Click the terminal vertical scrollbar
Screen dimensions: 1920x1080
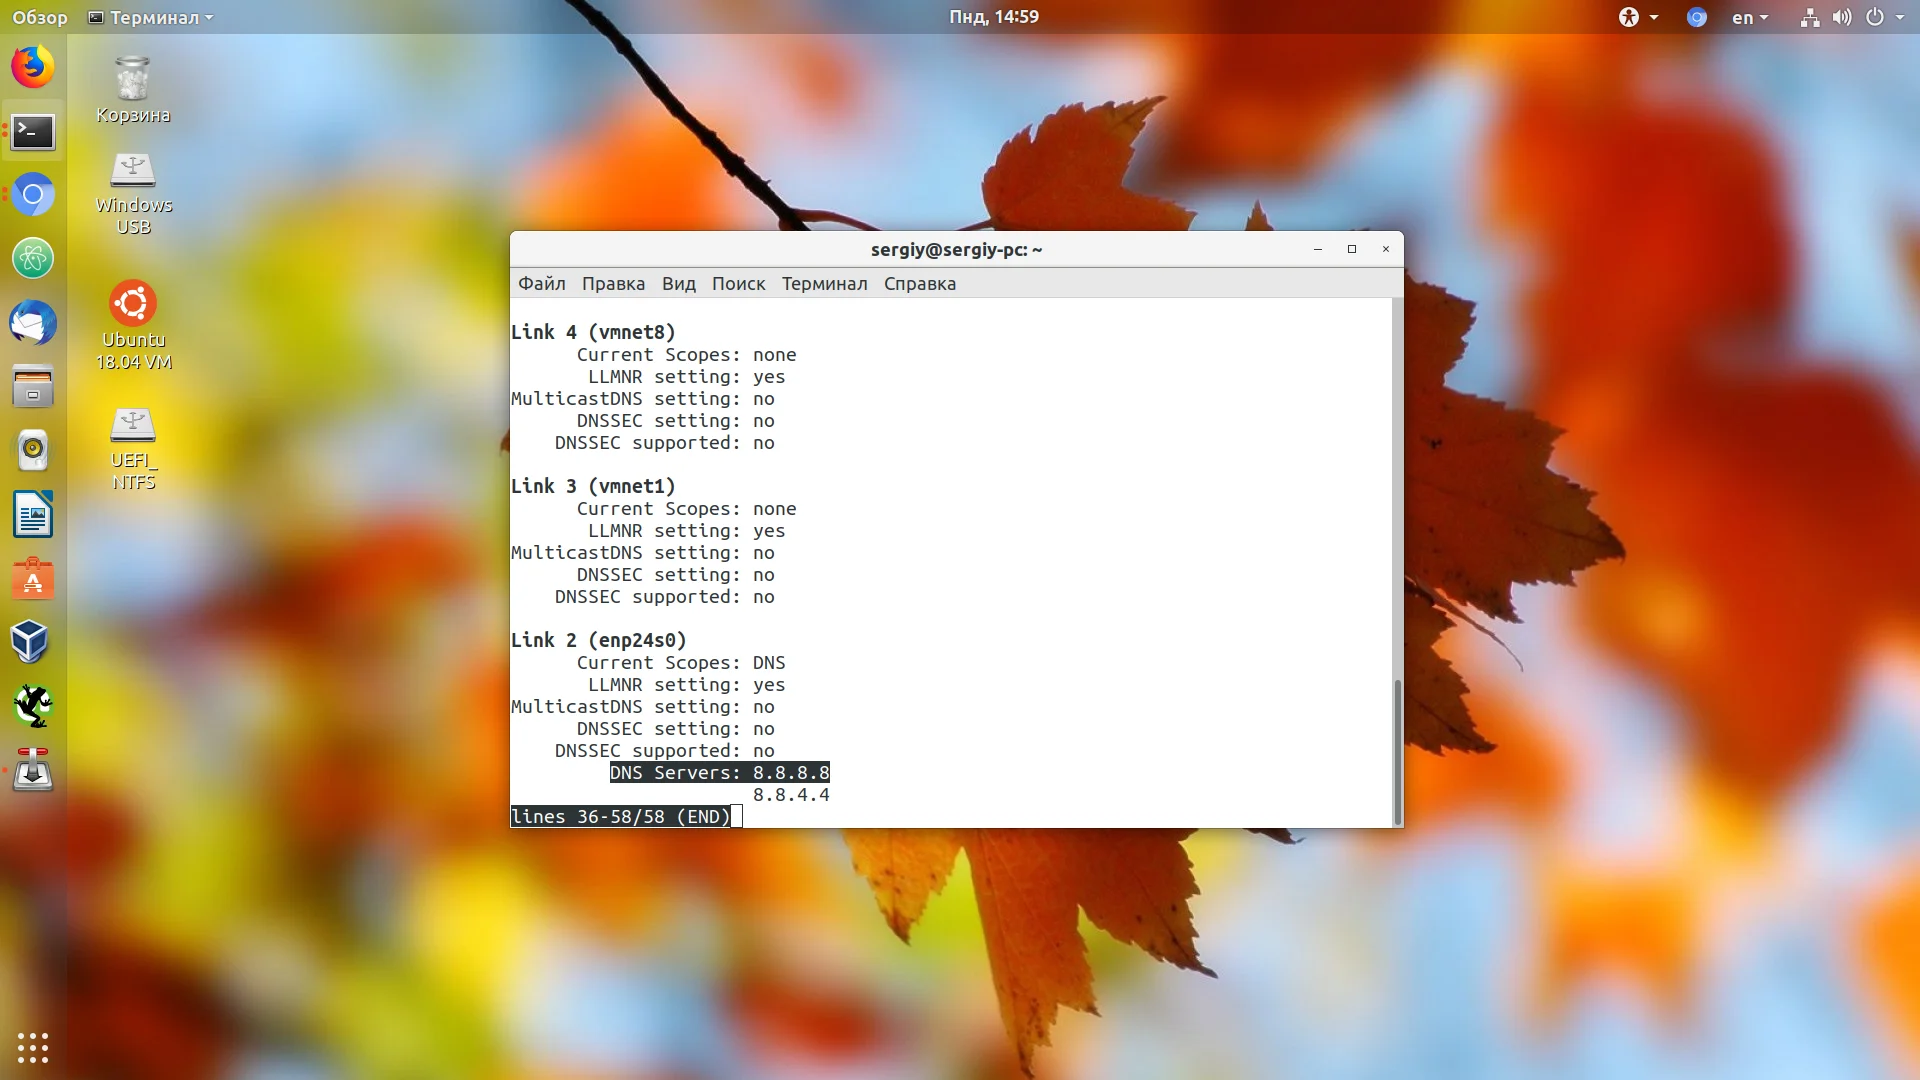[x=1397, y=750]
